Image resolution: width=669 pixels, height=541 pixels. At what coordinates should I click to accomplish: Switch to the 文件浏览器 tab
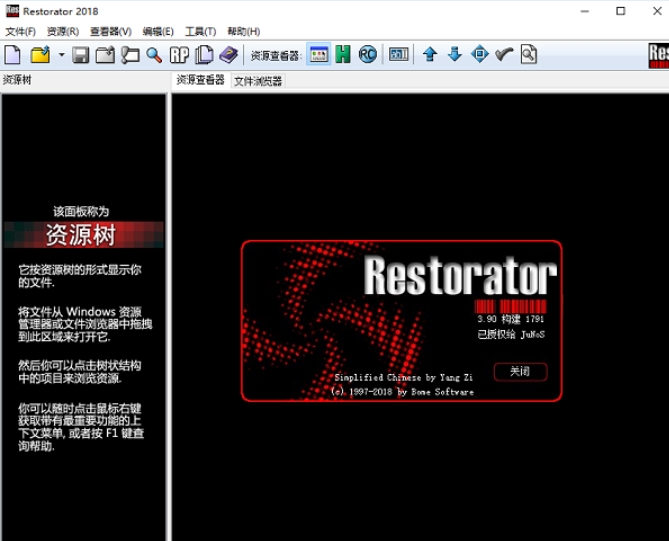point(258,81)
